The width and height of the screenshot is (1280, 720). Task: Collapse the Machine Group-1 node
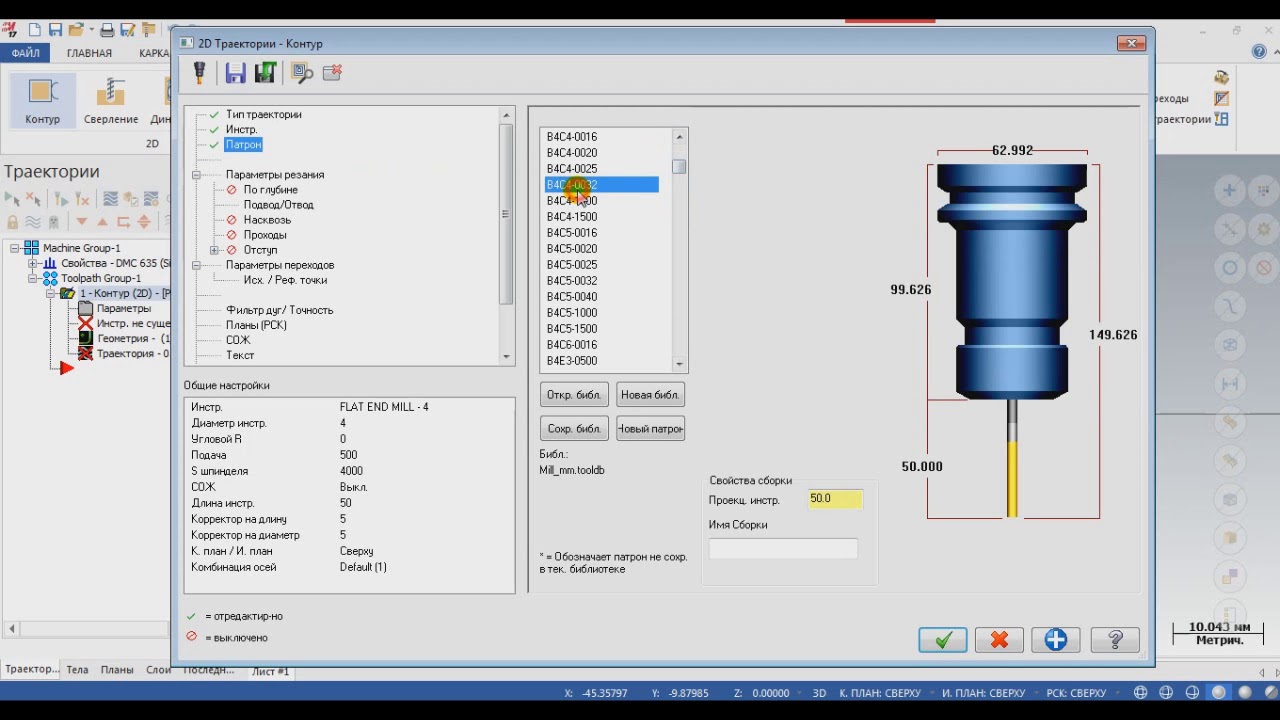click(x=14, y=248)
